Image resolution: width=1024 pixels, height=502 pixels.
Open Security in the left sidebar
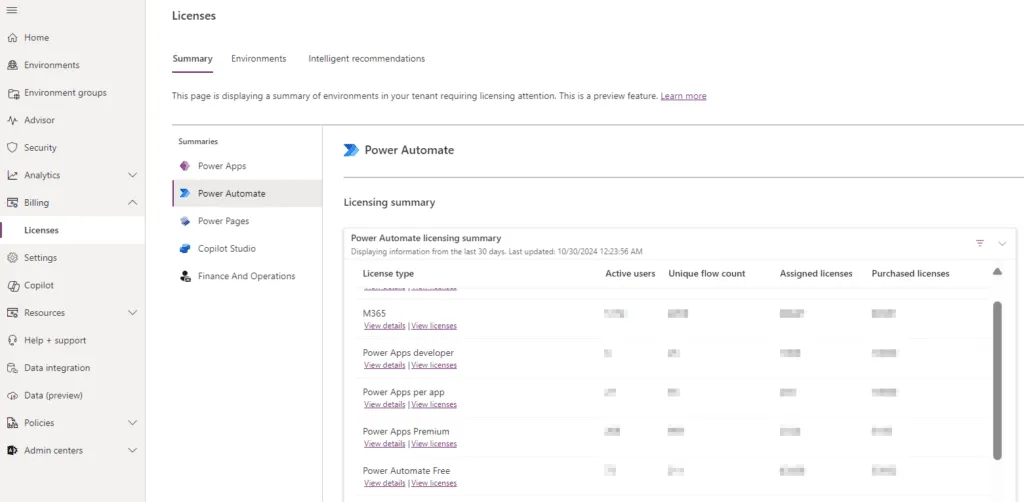pyautogui.click(x=72, y=148)
